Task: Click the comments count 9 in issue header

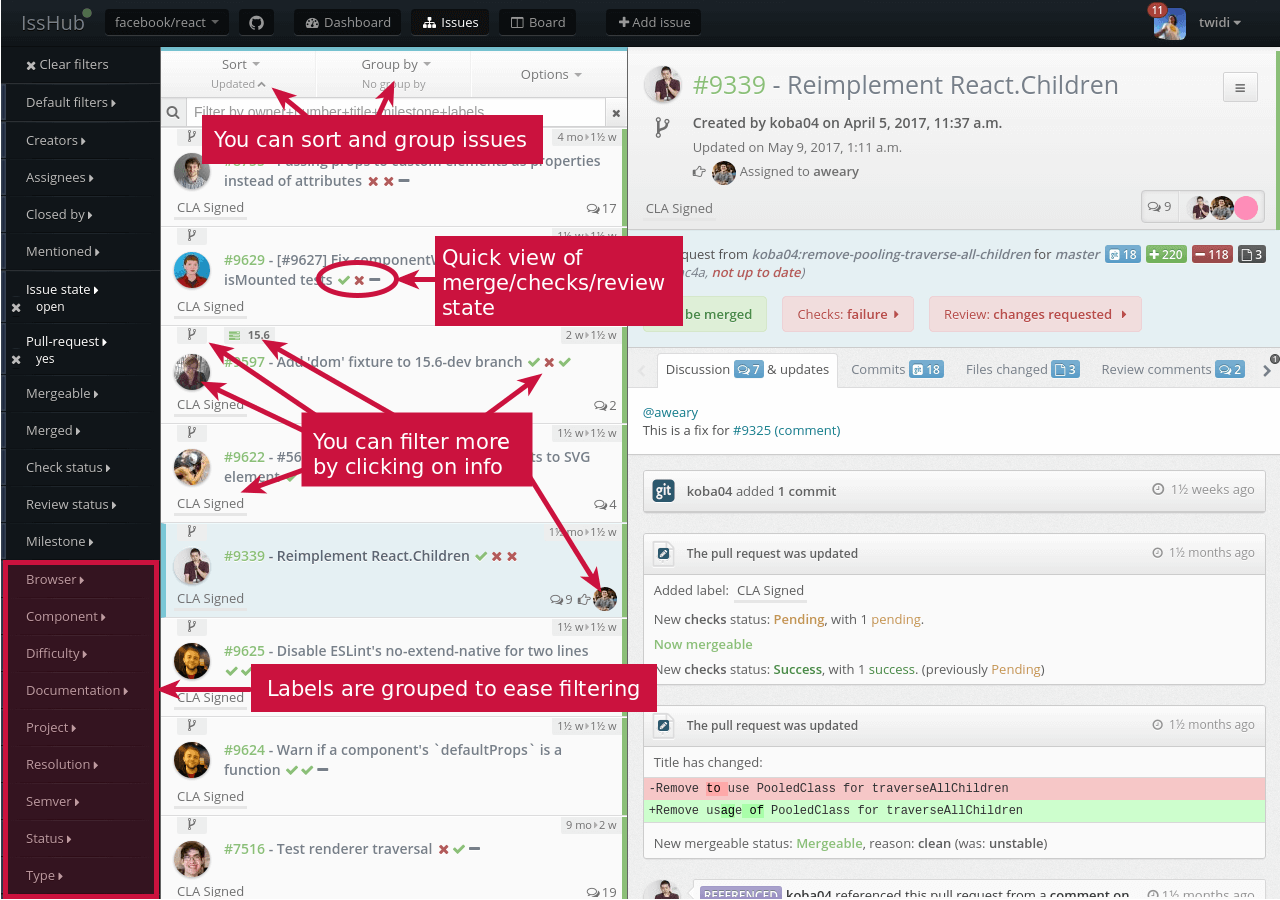Action: (x=1159, y=207)
